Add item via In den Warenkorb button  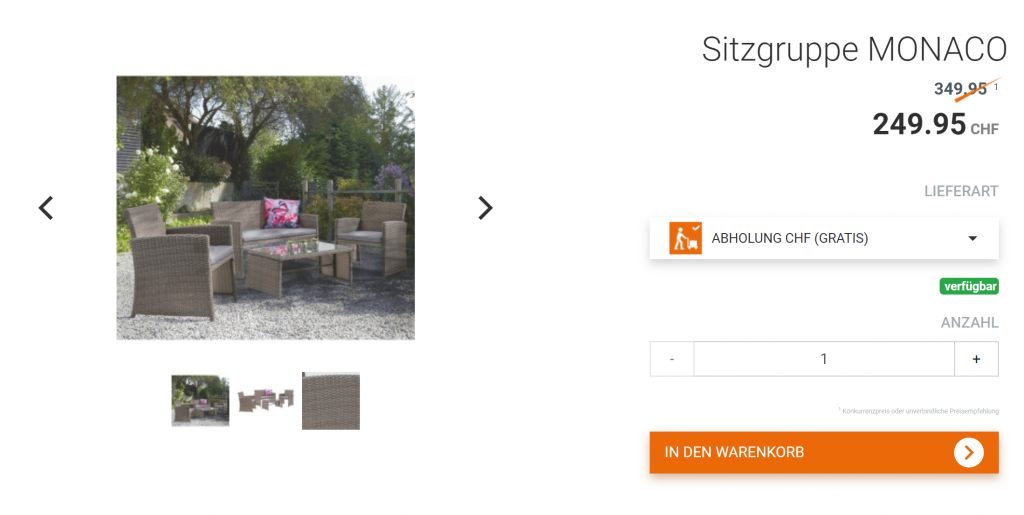point(824,452)
